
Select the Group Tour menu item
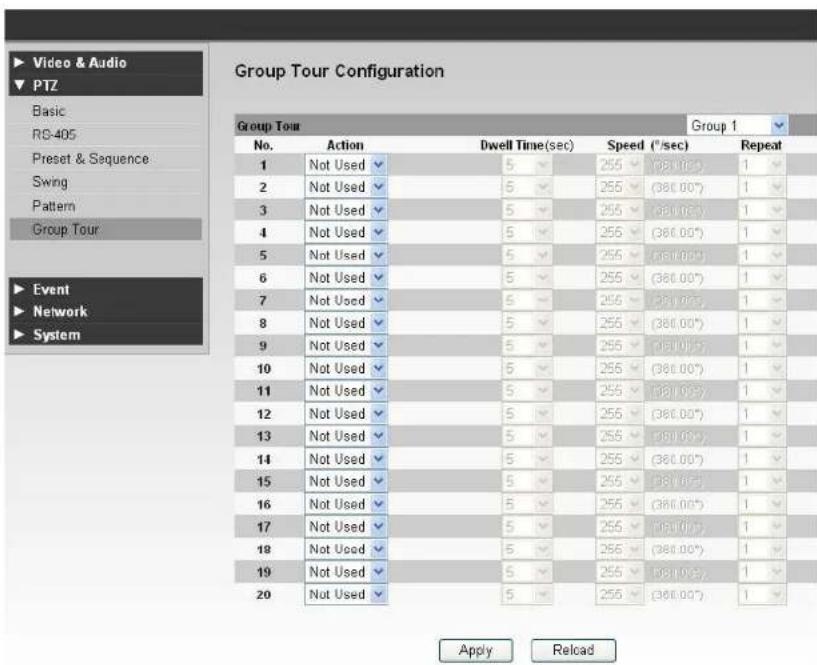(106, 229)
